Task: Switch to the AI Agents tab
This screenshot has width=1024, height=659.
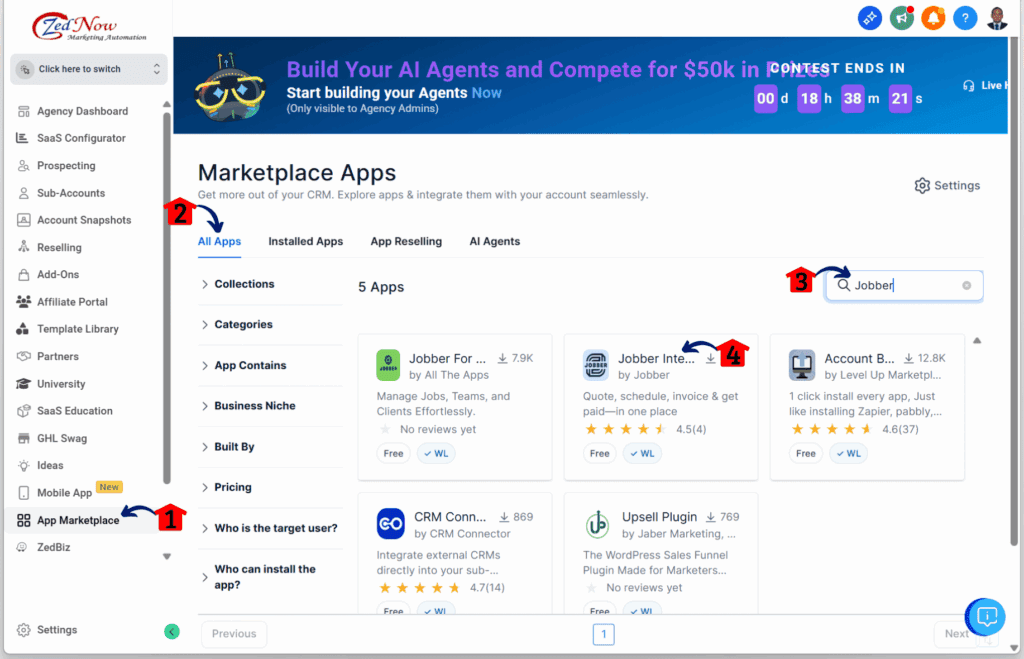Action: click(x=494, y=241)
